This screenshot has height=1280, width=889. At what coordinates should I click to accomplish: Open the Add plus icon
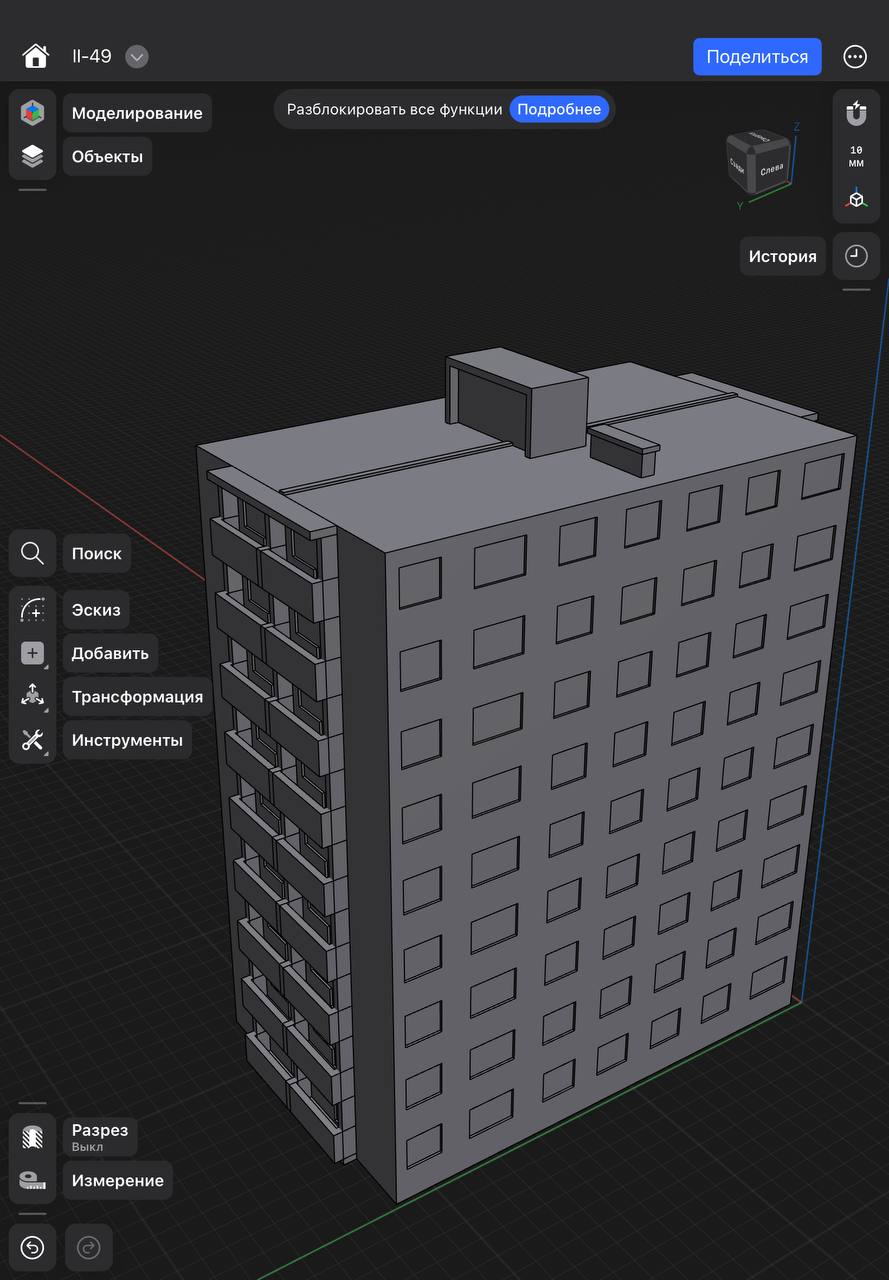(x=32, y=653)
